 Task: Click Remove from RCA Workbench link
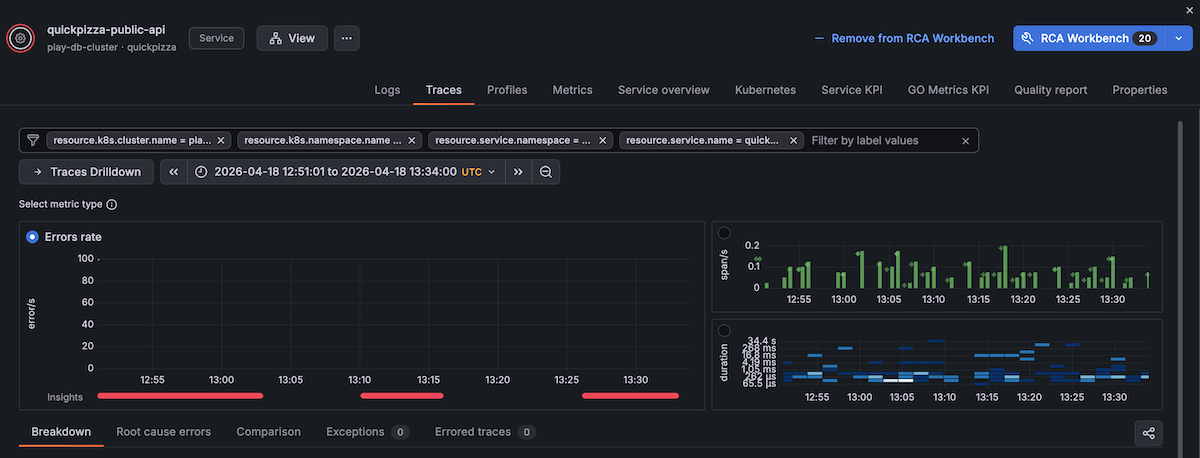click(x=904, y=38)
